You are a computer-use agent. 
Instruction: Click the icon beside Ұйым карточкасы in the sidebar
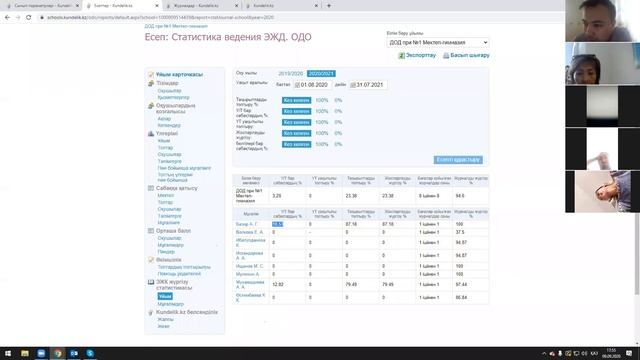click(151, 74)
